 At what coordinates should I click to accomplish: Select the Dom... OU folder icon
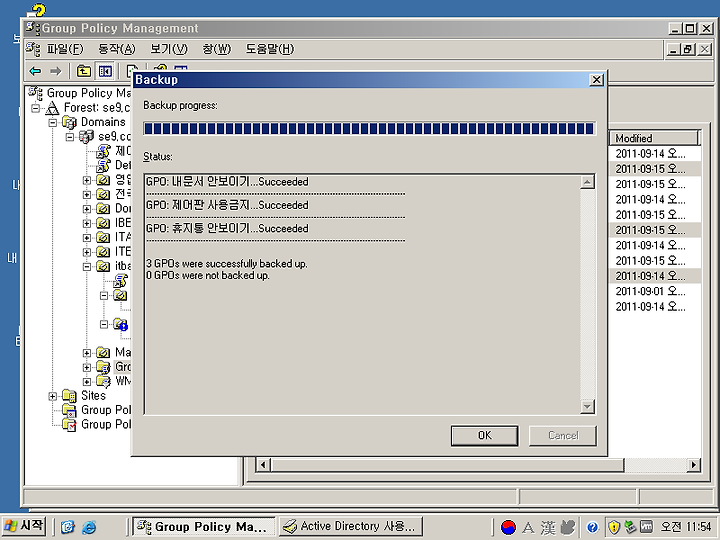point(103,209)
